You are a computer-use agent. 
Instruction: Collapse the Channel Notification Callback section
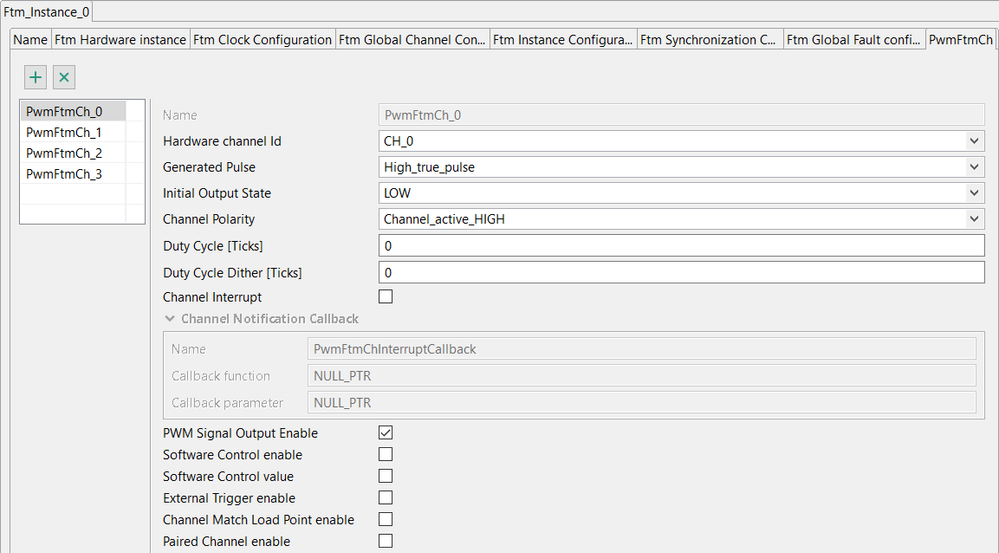(170, 319)
